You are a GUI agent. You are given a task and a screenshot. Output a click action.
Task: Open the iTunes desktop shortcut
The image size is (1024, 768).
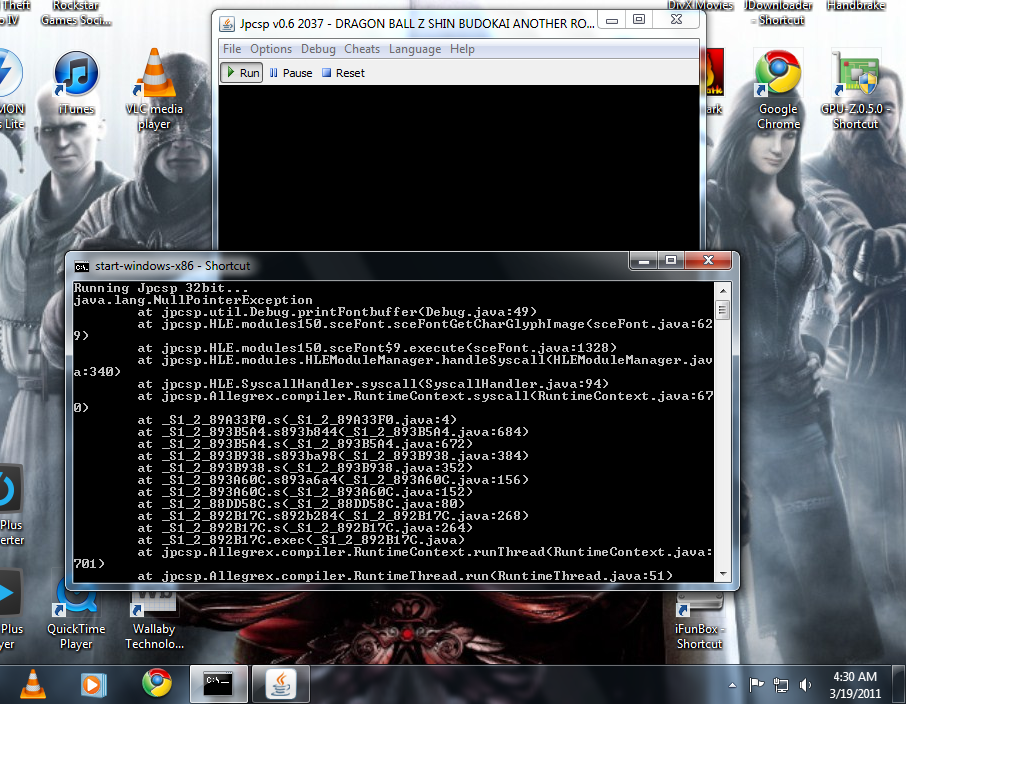[x=76, y=79]
